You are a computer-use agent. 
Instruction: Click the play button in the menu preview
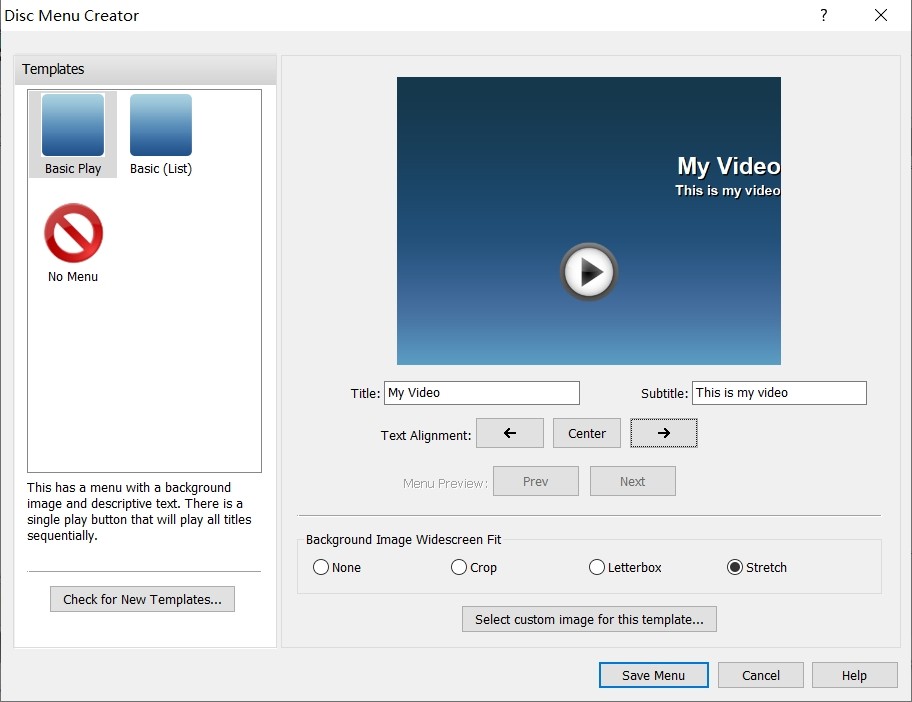[589, 271]
